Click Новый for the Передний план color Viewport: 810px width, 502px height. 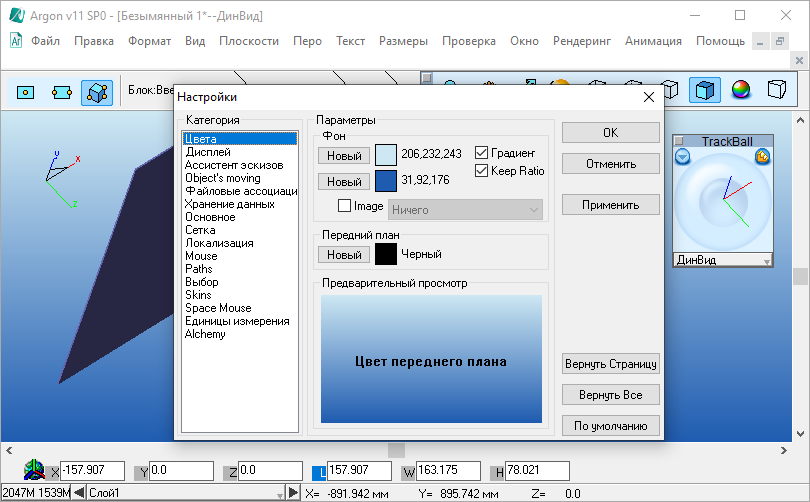pyautogui.click(x=344, y=255)
